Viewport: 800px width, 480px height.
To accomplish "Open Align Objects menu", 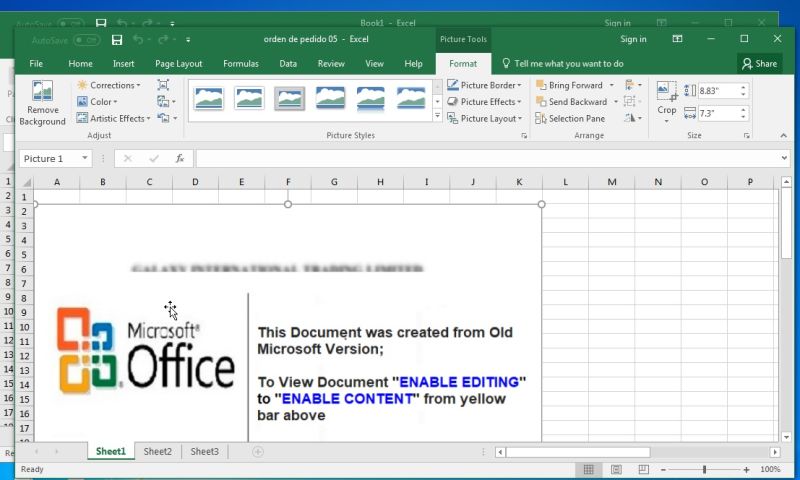I will (633, 85).
